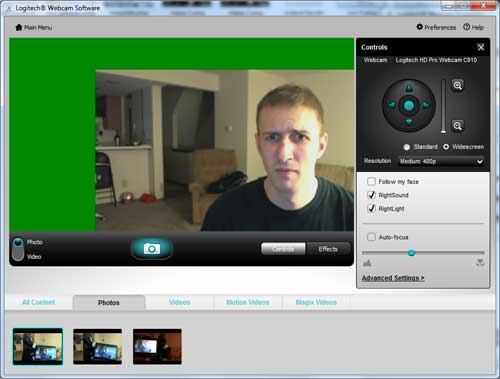Open the Motion Videos tab

[x=248, y=302]
